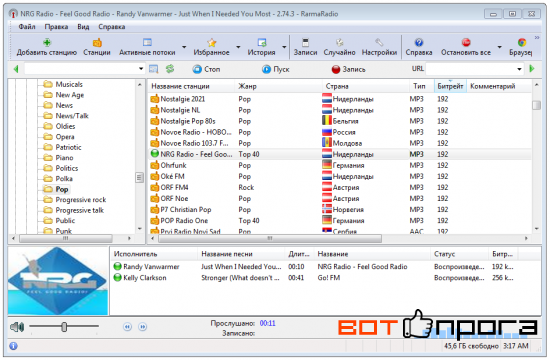Open the Favorites star icon
This screenshot has width=550, height=360.
pyautogui.click(x=212, y=43)
